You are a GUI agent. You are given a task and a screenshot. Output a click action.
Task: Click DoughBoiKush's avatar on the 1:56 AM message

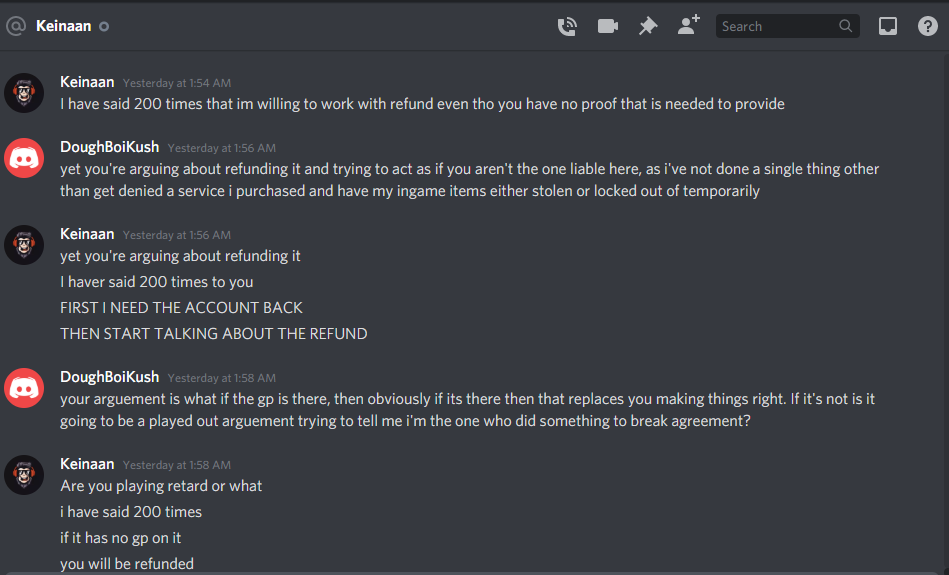coord(24,158)
